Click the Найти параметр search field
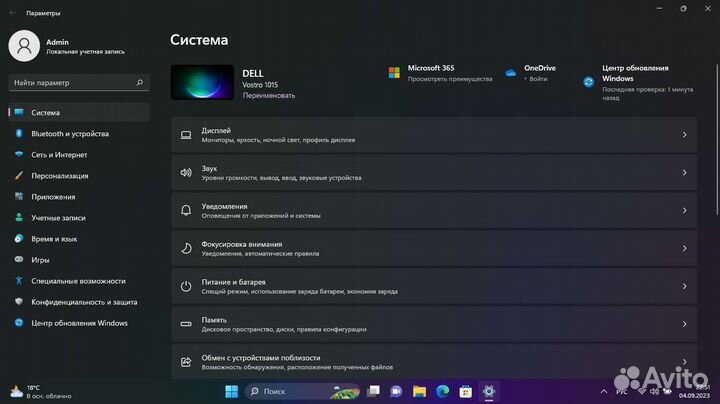The height and width of the screenshot is (404, 720). click(79, 83)
